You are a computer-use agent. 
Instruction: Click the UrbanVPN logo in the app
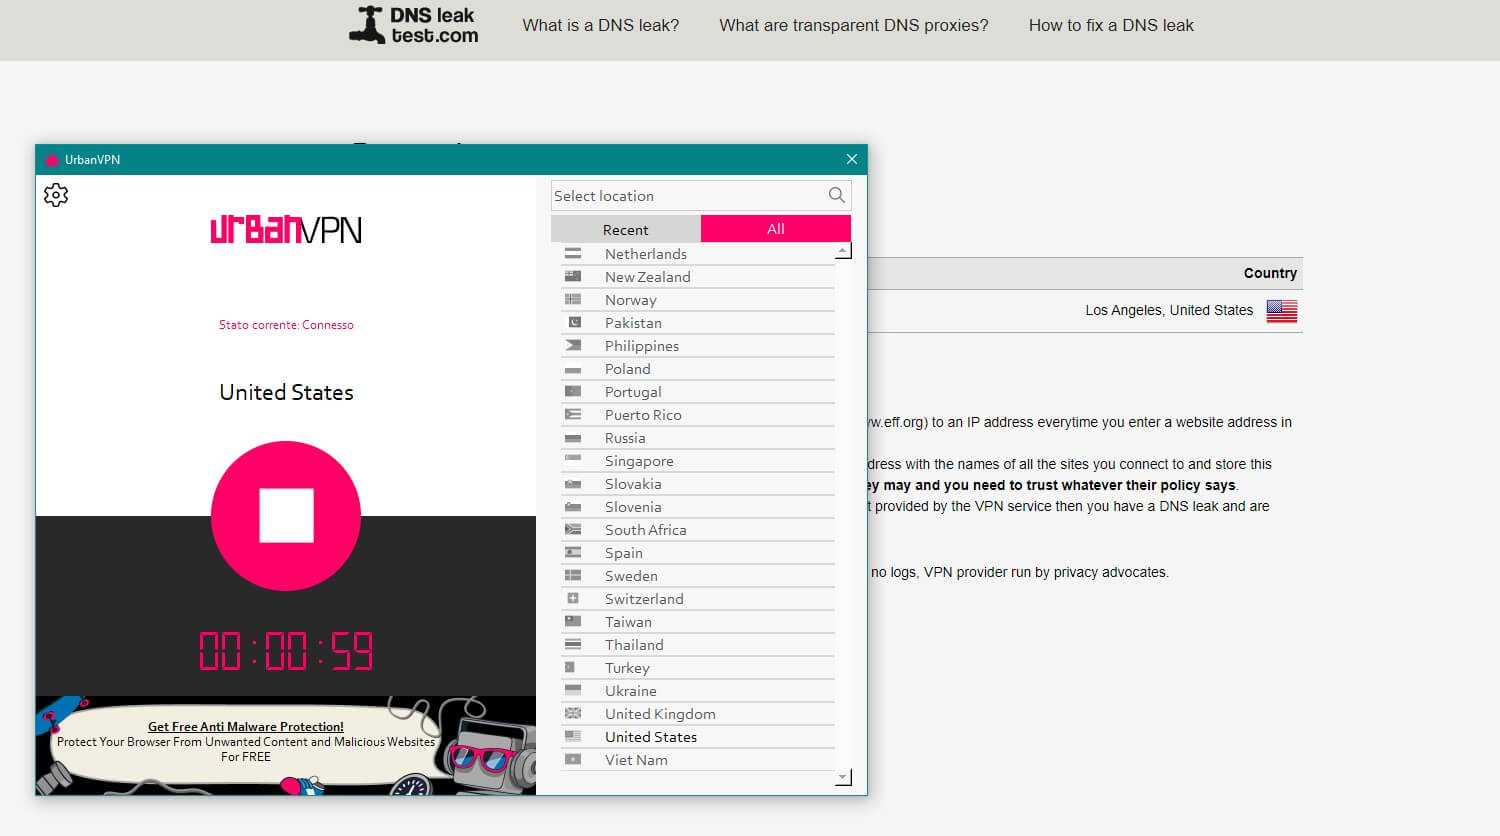(286, 230)
